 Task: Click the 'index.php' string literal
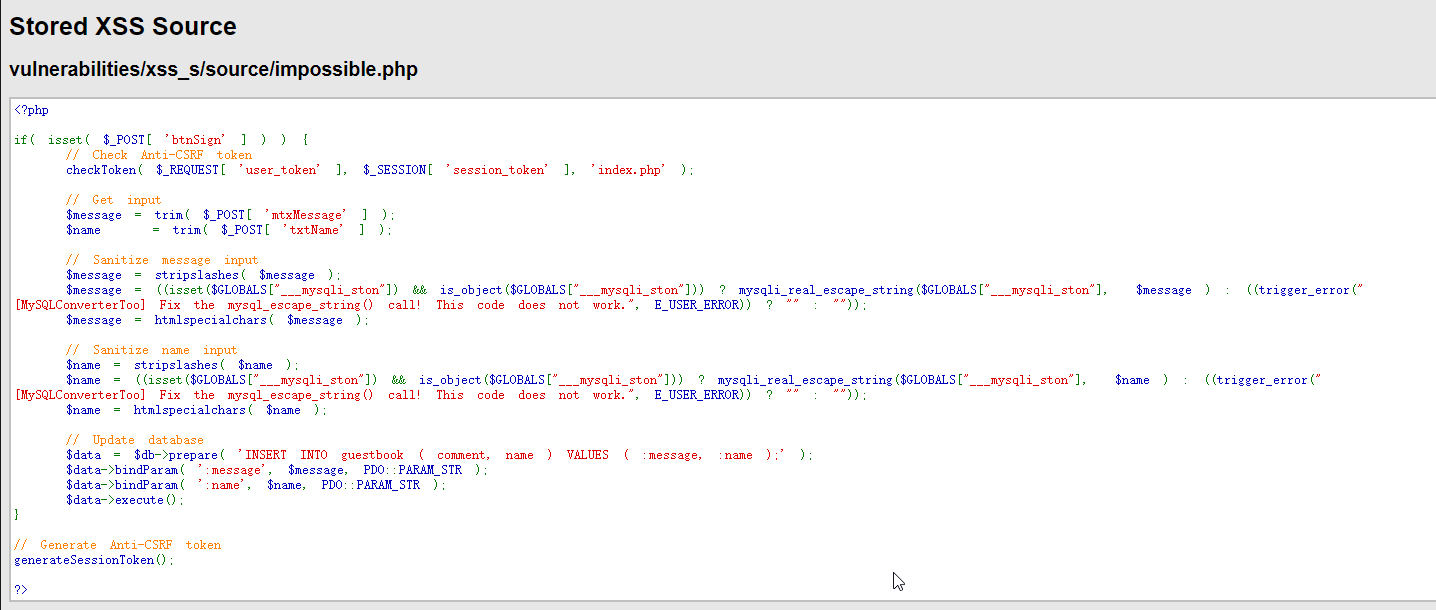[x=627, y=169]
